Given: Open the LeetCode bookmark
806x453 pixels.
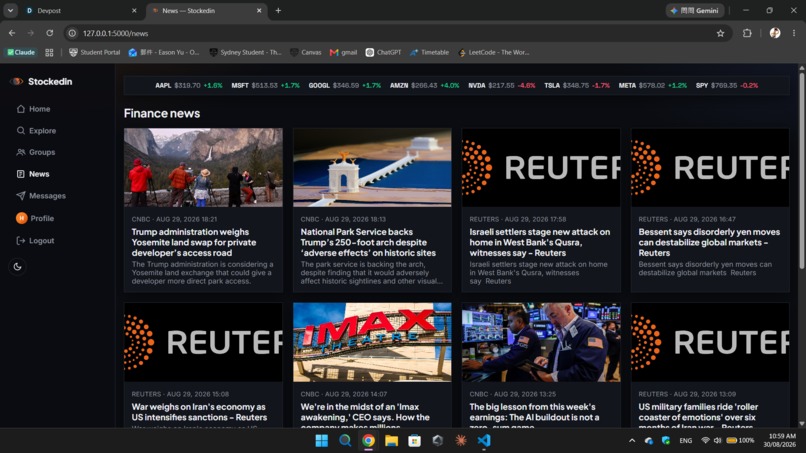Looking at the screenshot, I should coord(493,52).
